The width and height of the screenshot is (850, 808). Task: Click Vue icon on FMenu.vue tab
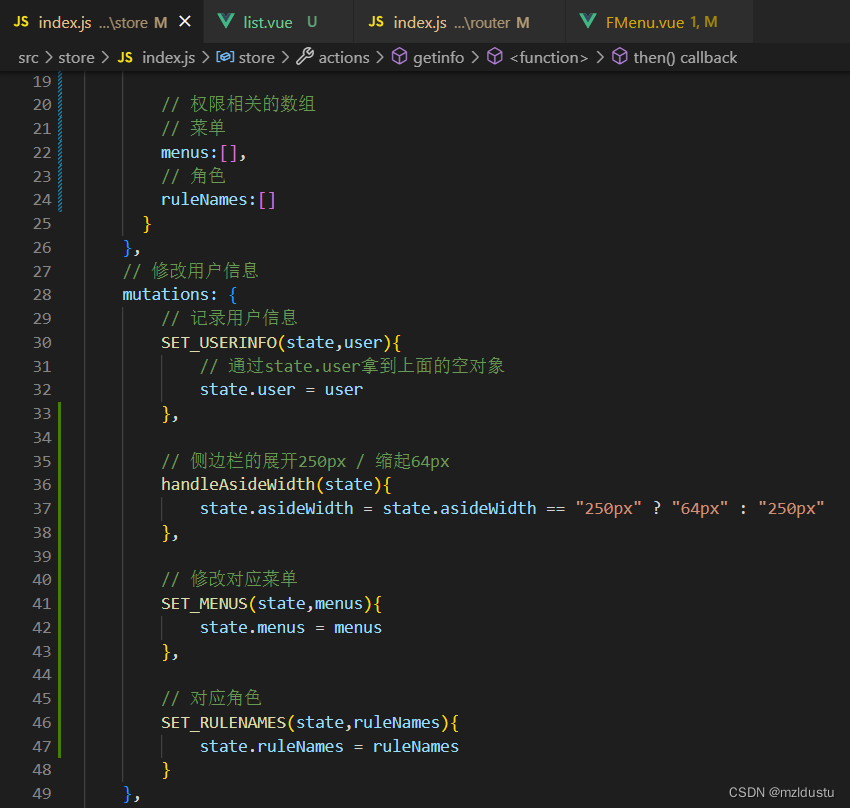pos(588,22)
